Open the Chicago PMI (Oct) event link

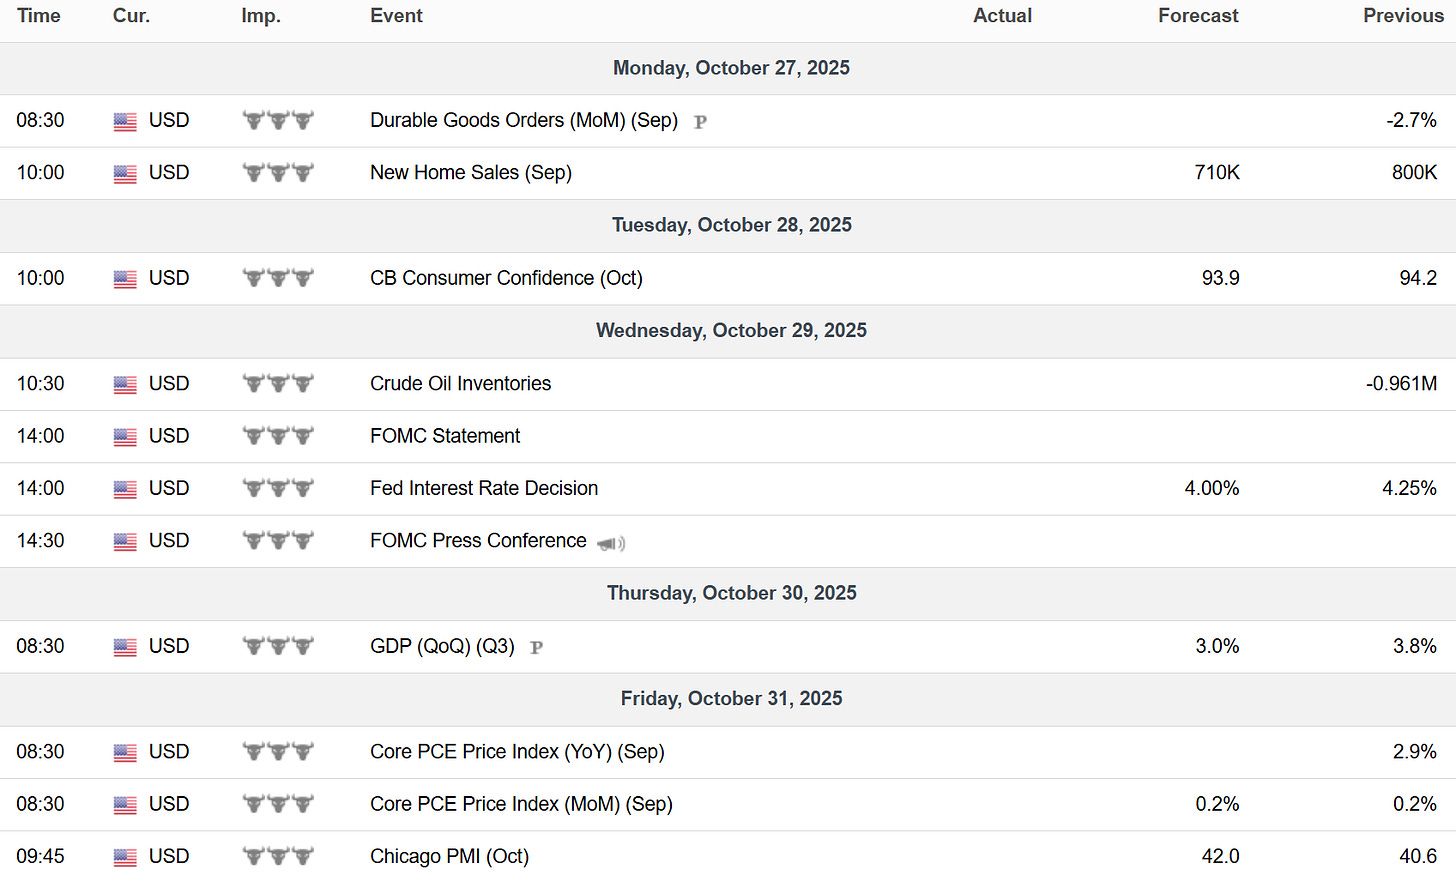tap(449, 856)
